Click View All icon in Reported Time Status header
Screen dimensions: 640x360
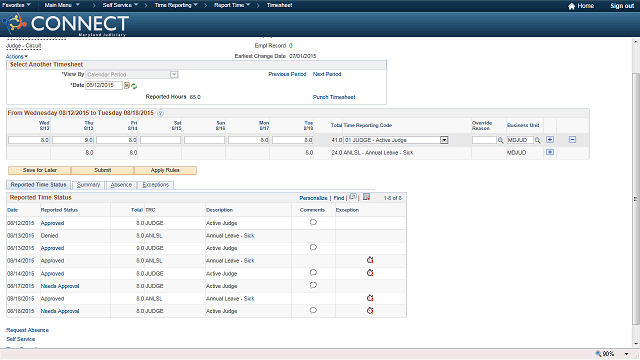pyautogui.click(x=353, y=197)
